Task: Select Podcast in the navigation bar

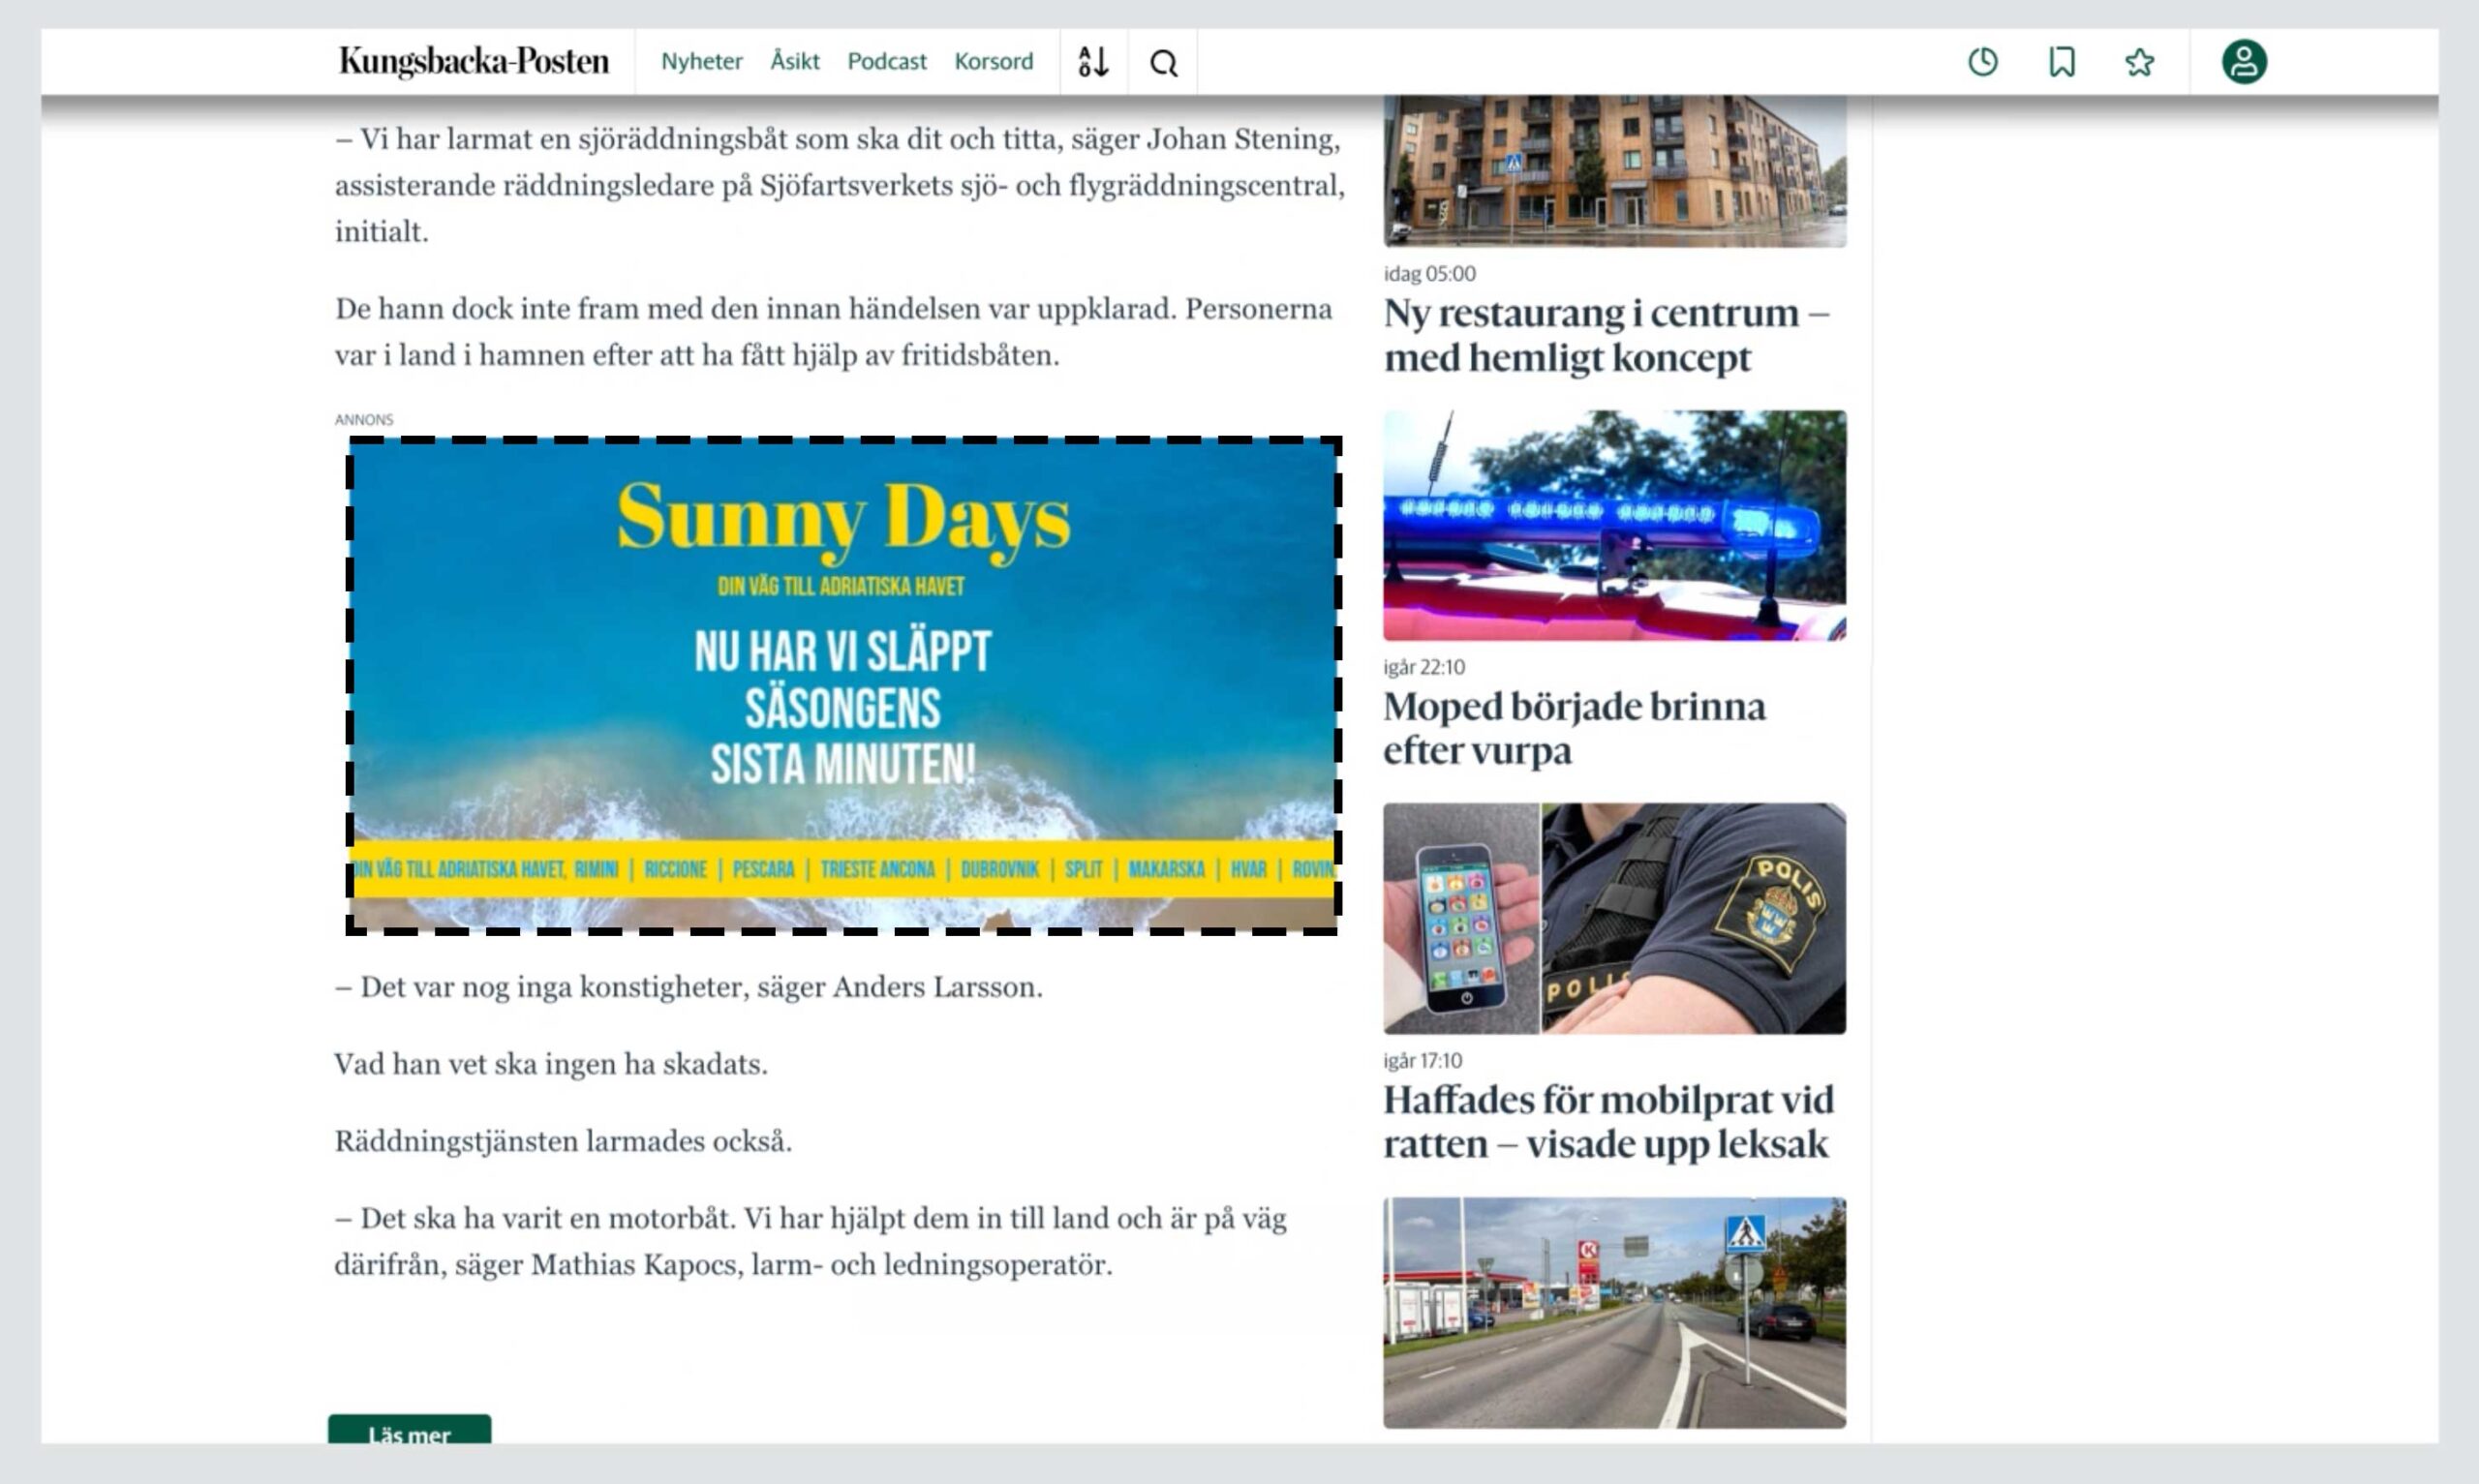Action: [x=886, y=62]
